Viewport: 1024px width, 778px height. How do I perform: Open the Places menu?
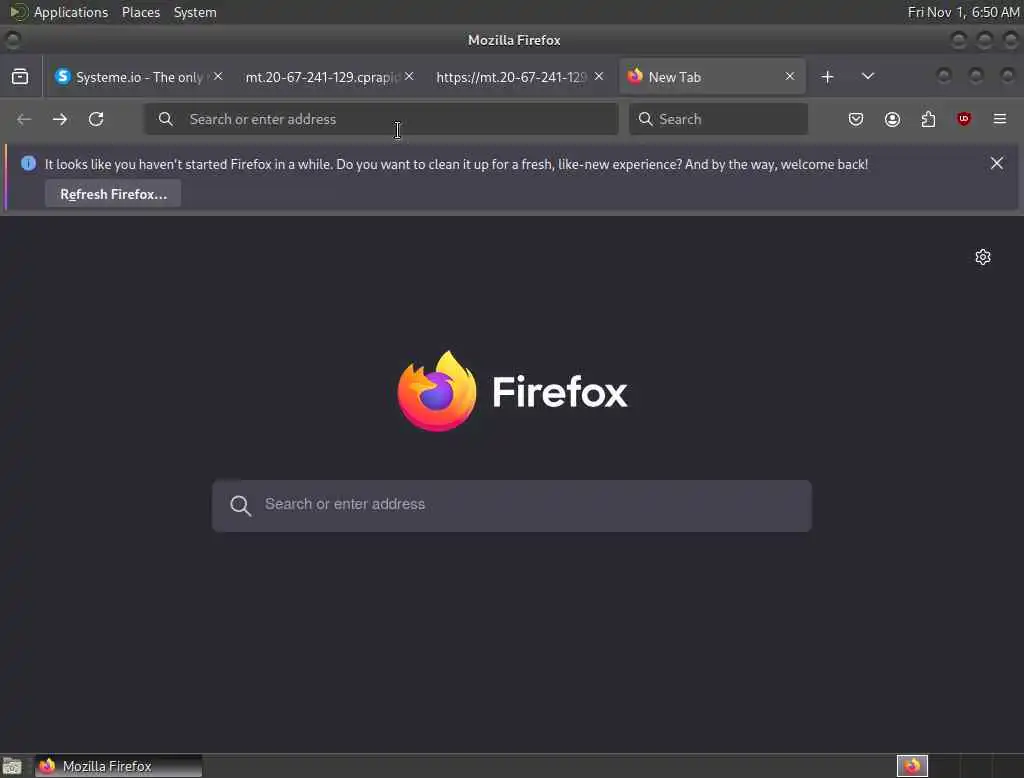pos(141,12)
